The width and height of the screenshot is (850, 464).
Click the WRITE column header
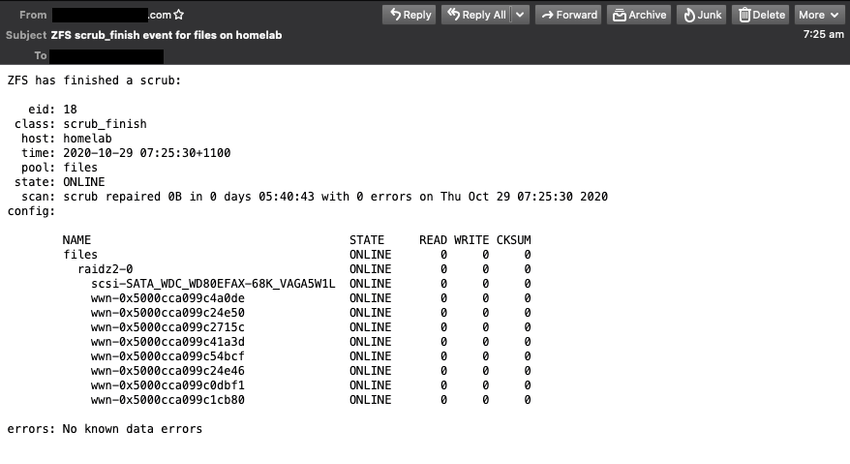point(471,240)
